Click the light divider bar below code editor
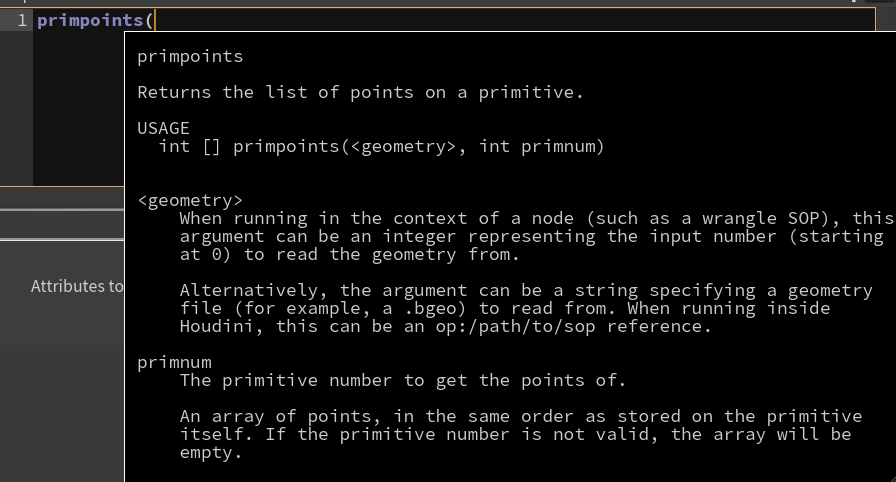This screenshot has height=482, width=896. pos(62,210)
